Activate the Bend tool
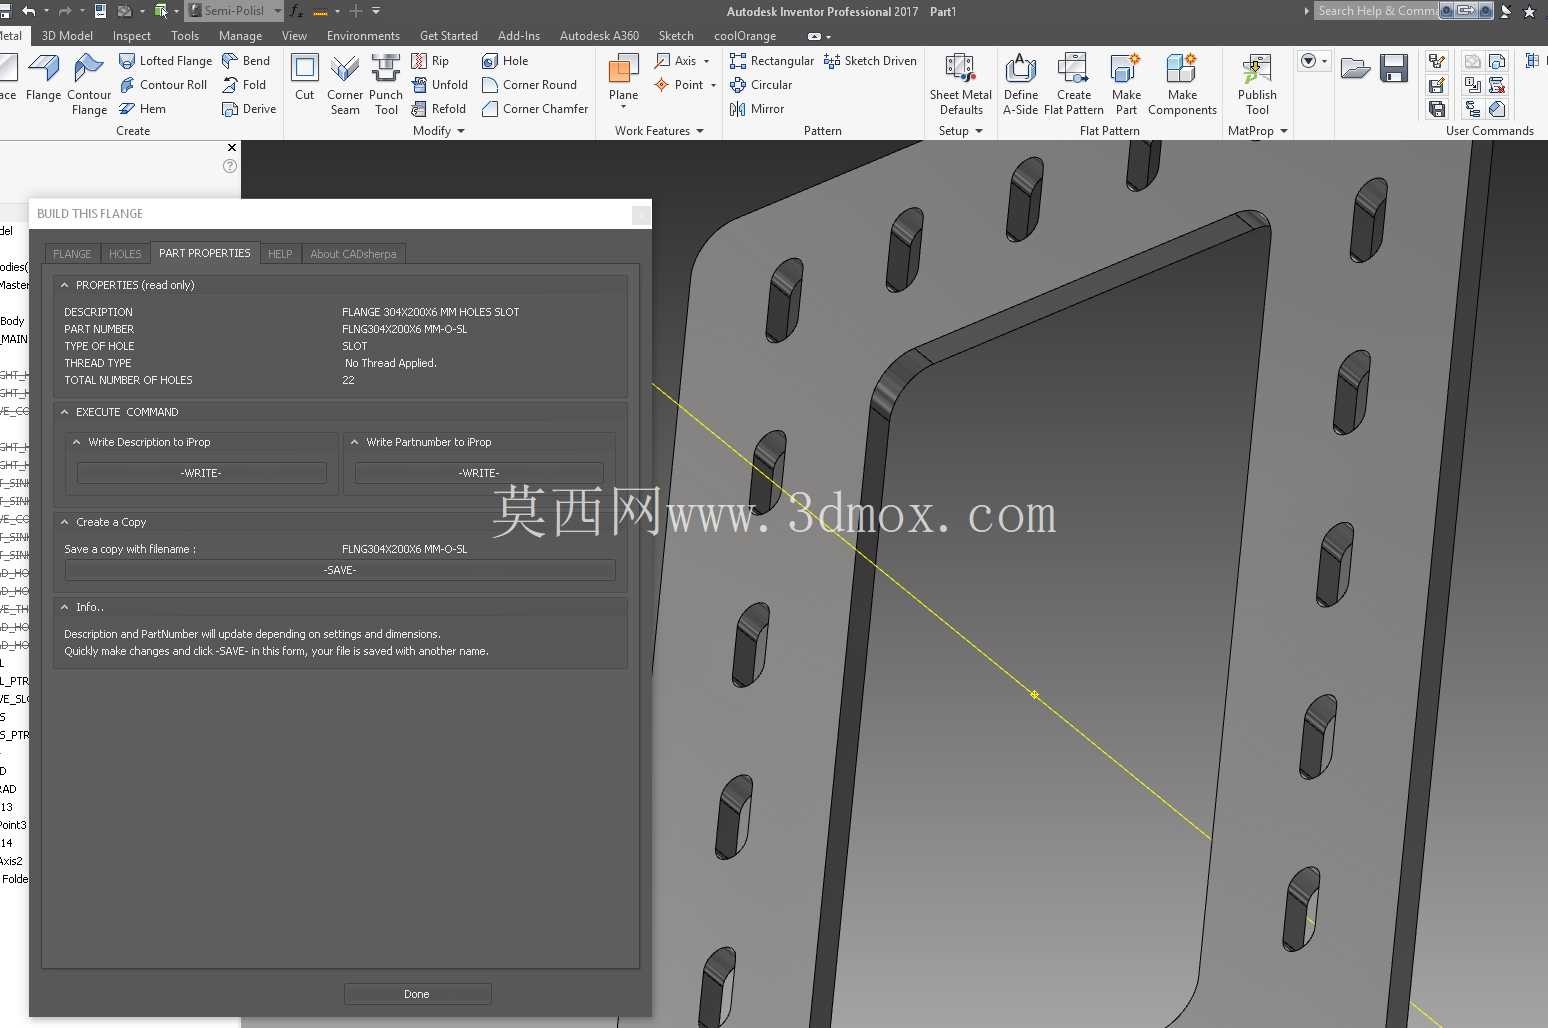 pos(246,61)
